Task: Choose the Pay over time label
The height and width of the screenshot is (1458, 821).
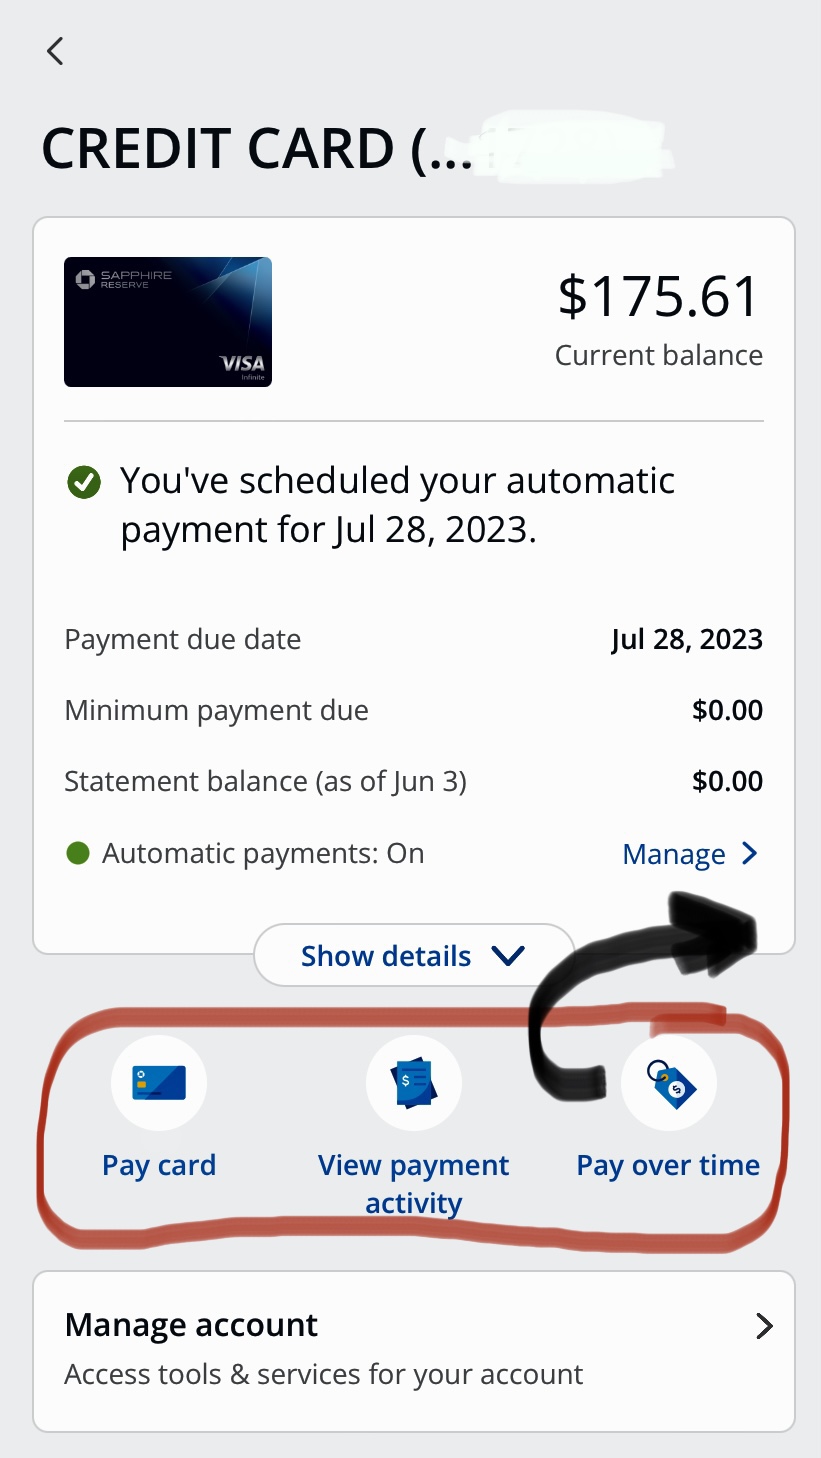Action: pyautogui.click(x=668, y=1165)
